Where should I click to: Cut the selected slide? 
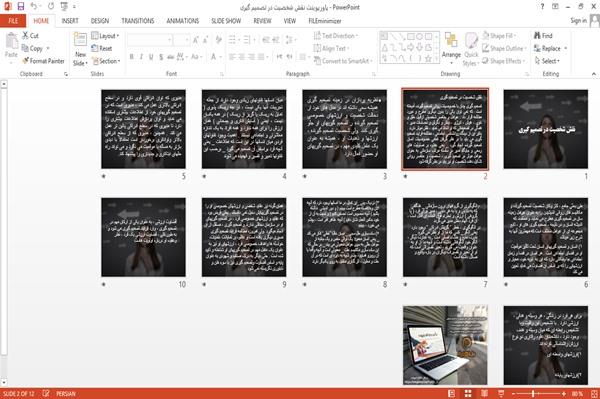[30, 36]
